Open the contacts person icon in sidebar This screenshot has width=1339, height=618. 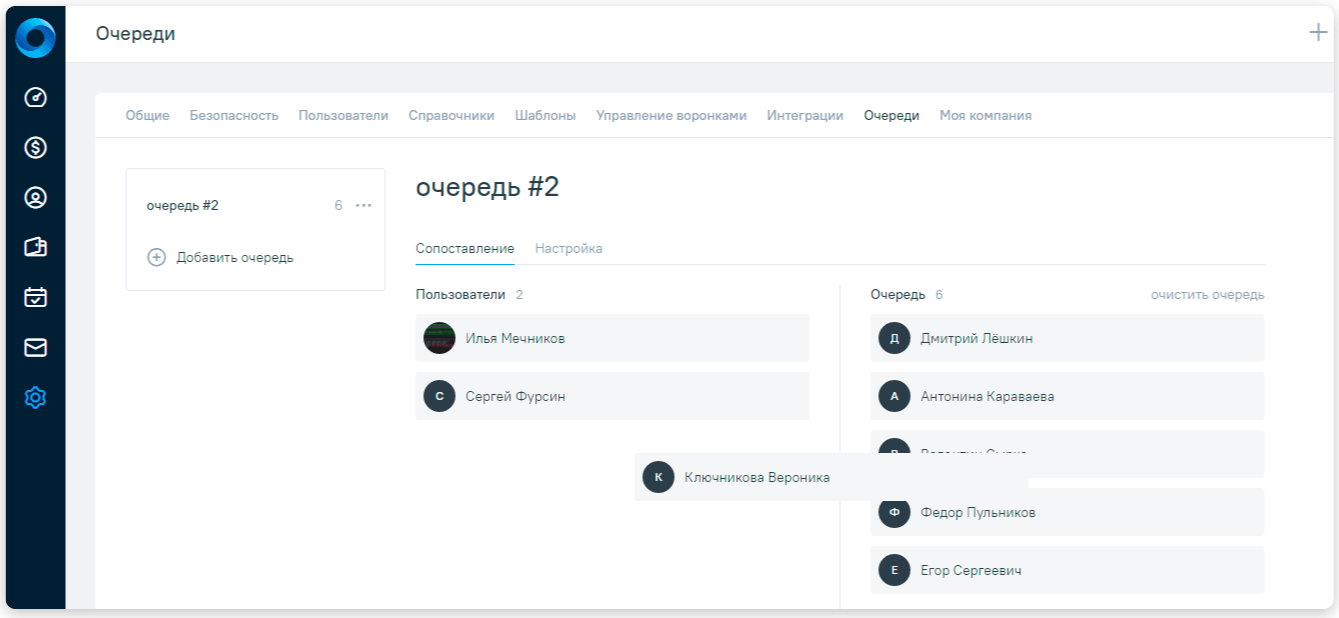(x=35, y=198)
